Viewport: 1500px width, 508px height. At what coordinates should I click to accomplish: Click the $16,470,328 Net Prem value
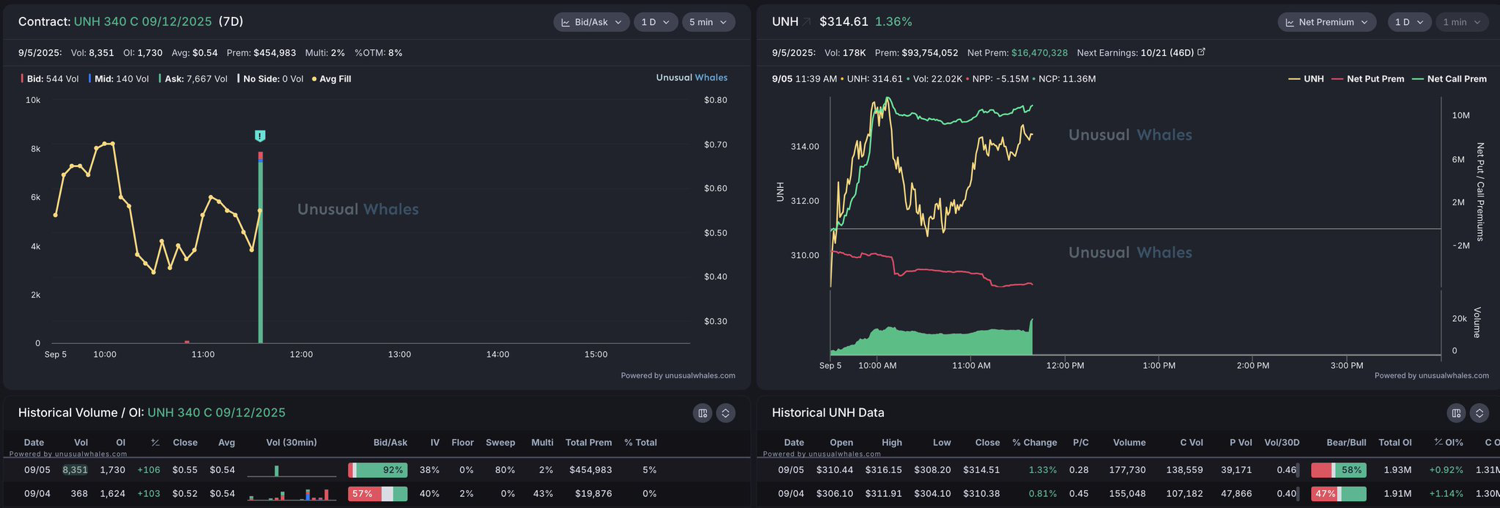1039,52
